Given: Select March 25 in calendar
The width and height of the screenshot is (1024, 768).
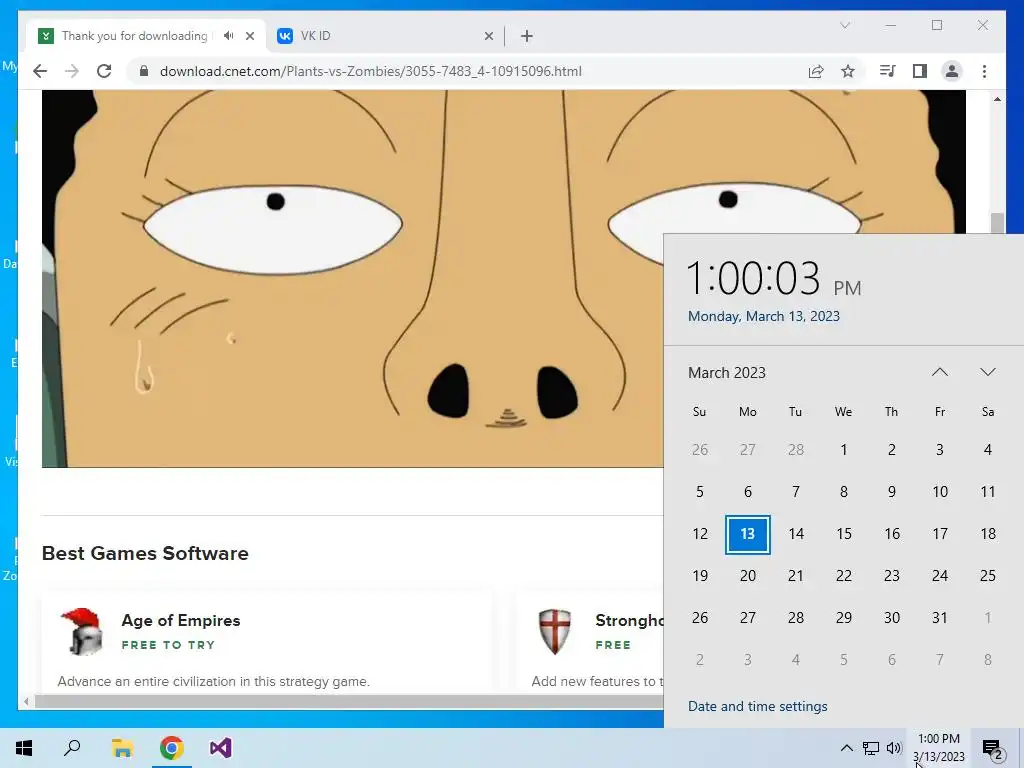Looking at the screenshot, I should [987, 576].
